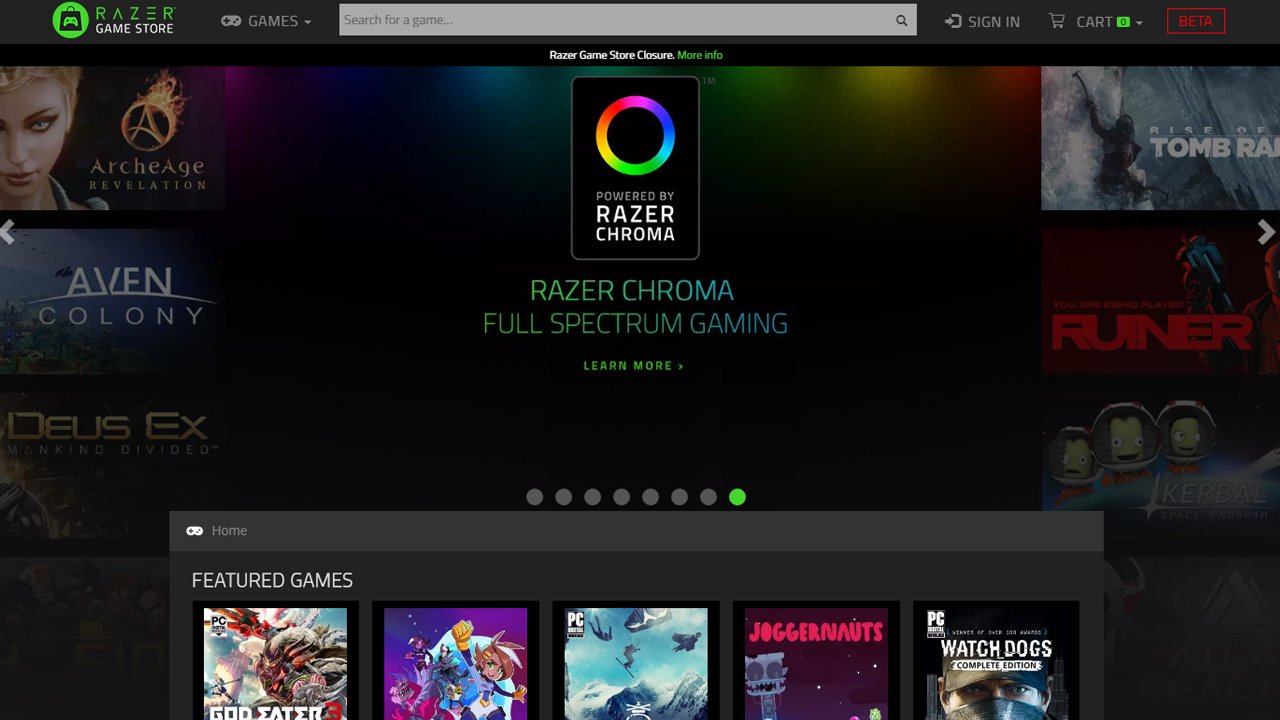Open the shopping cart icon

(1056, 20)
